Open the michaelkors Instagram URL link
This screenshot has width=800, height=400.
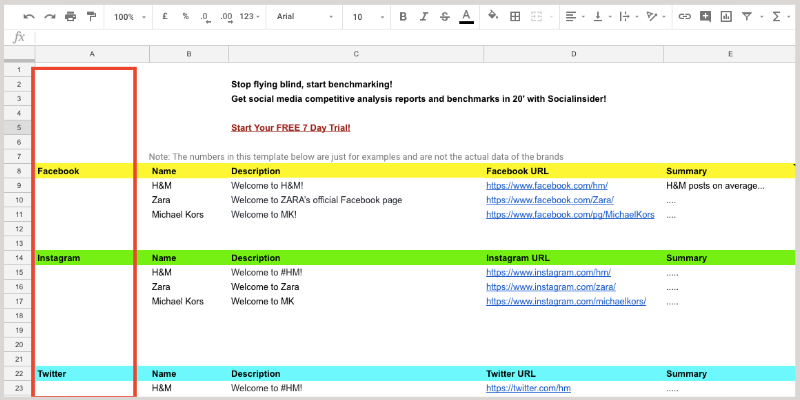click(566, 302)
